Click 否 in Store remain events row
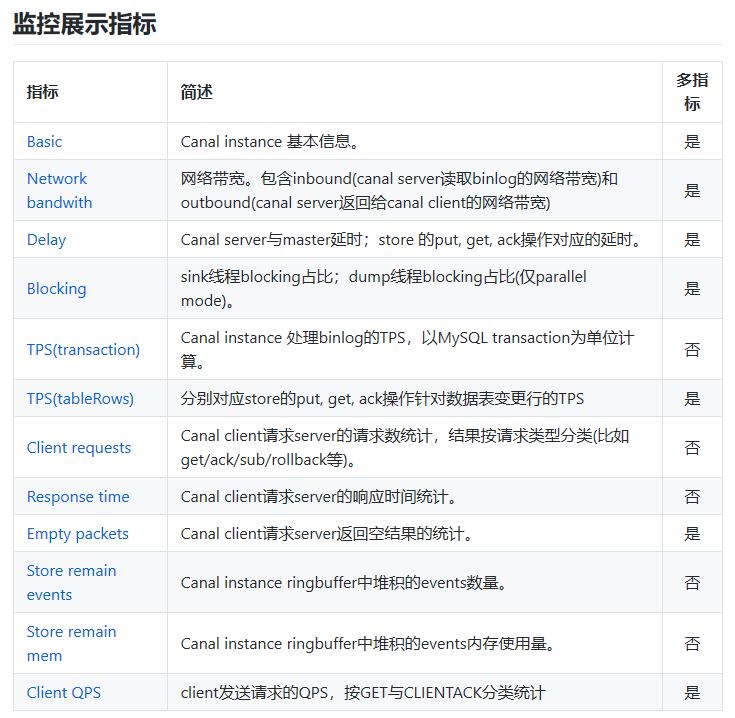 [x=692, y=583]
